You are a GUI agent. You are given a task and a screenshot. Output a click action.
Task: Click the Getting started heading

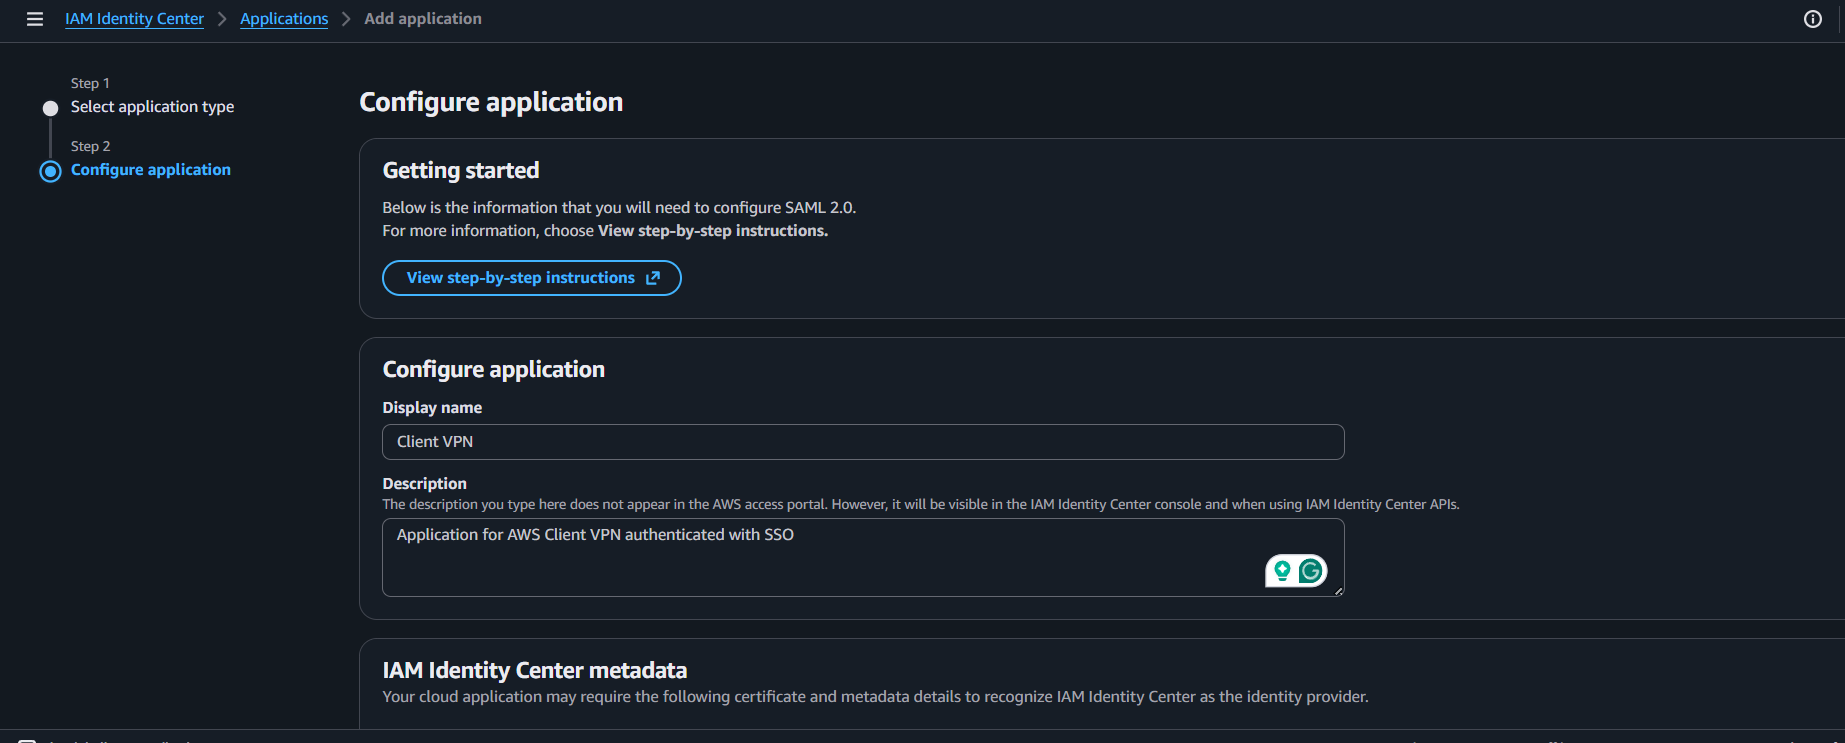click(461, 170)
